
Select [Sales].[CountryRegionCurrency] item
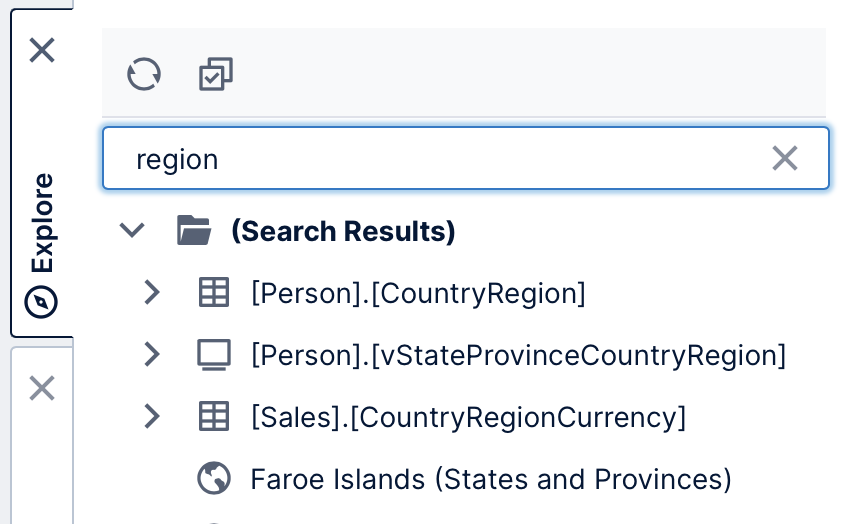pos(468,418)
